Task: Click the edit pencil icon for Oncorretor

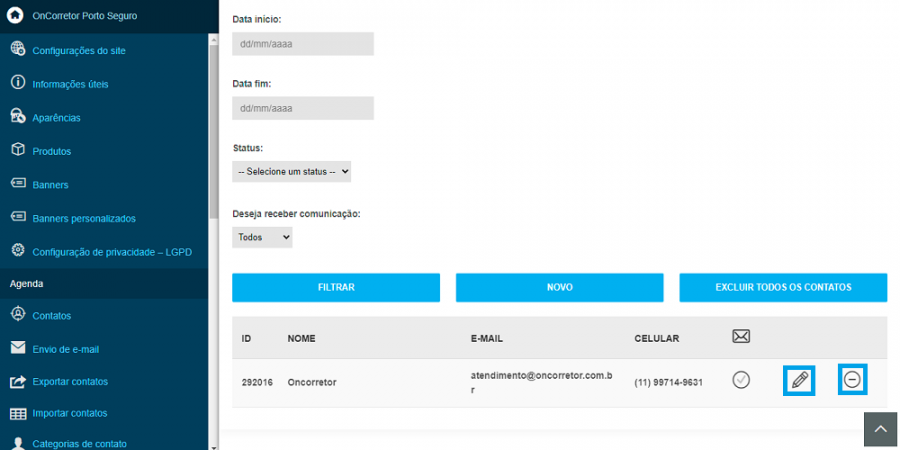Action: [x=798, y=380]
